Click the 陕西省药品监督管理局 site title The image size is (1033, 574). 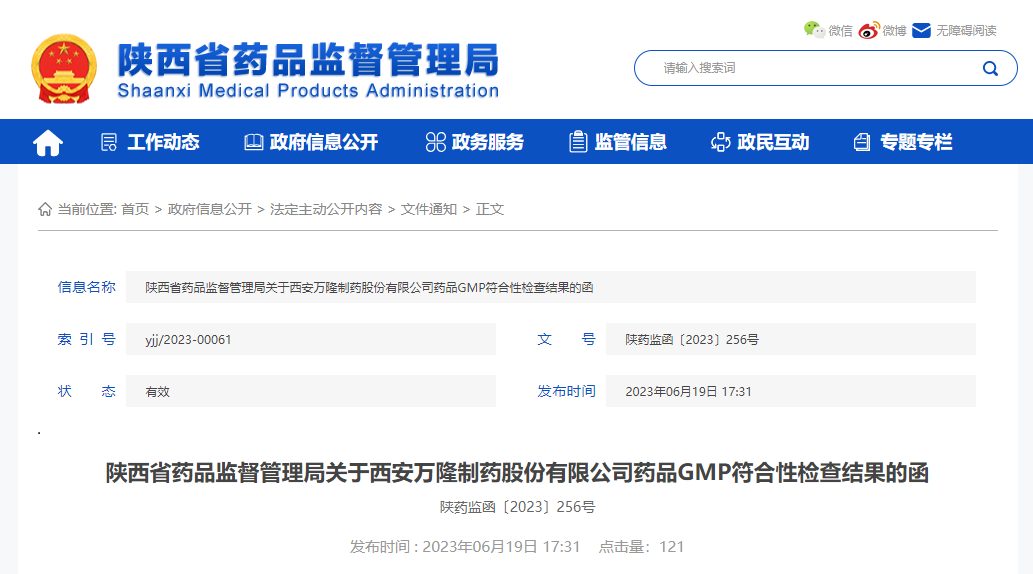[x=309, y=60]
